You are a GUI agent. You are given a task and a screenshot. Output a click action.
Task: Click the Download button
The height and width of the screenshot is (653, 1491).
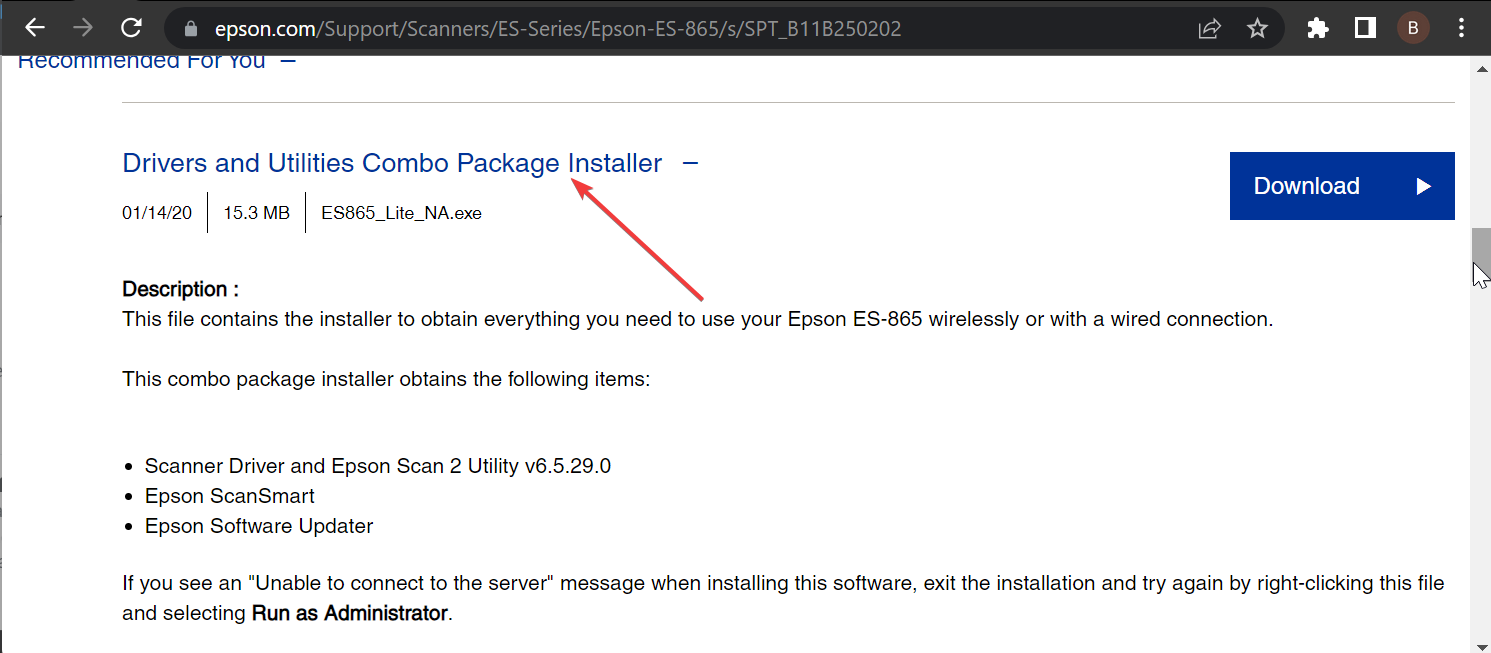click(1342, 186)
